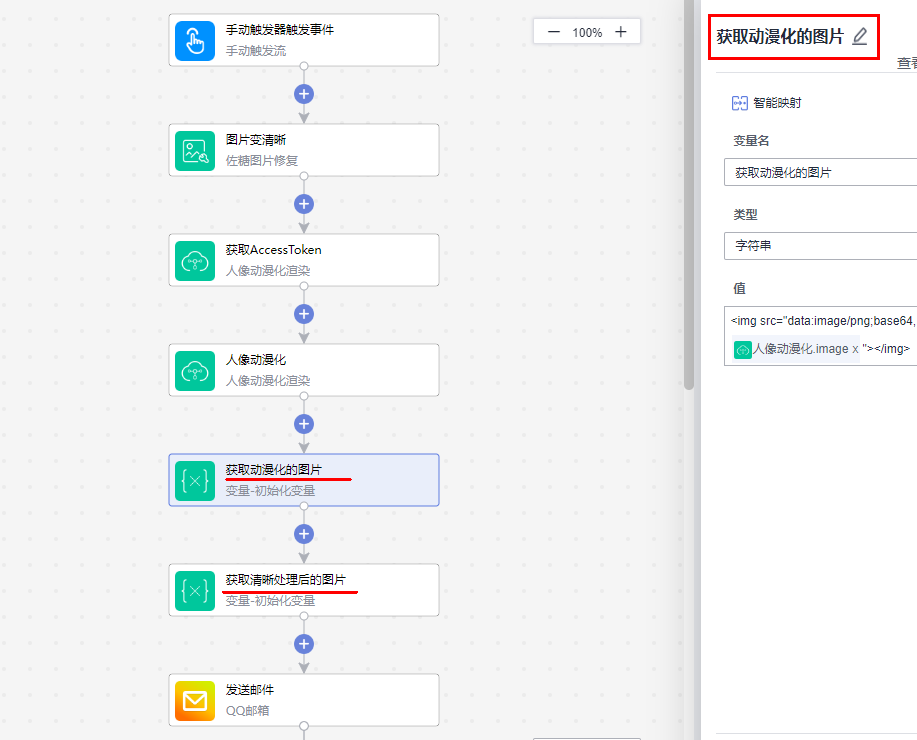This screenshot has width=917, height=740.
Task: Add a step below 获取清晰处理后的图片
Action: pos(304,644)
